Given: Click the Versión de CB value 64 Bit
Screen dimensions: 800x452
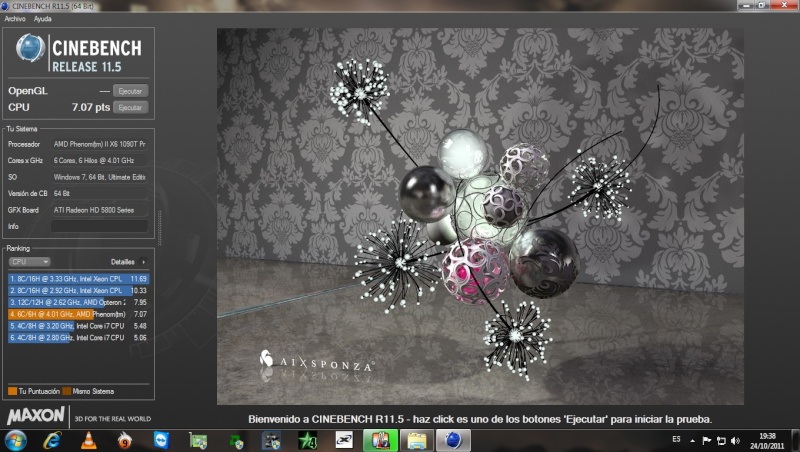Looking at the screenshot, I should pos(99,193).
